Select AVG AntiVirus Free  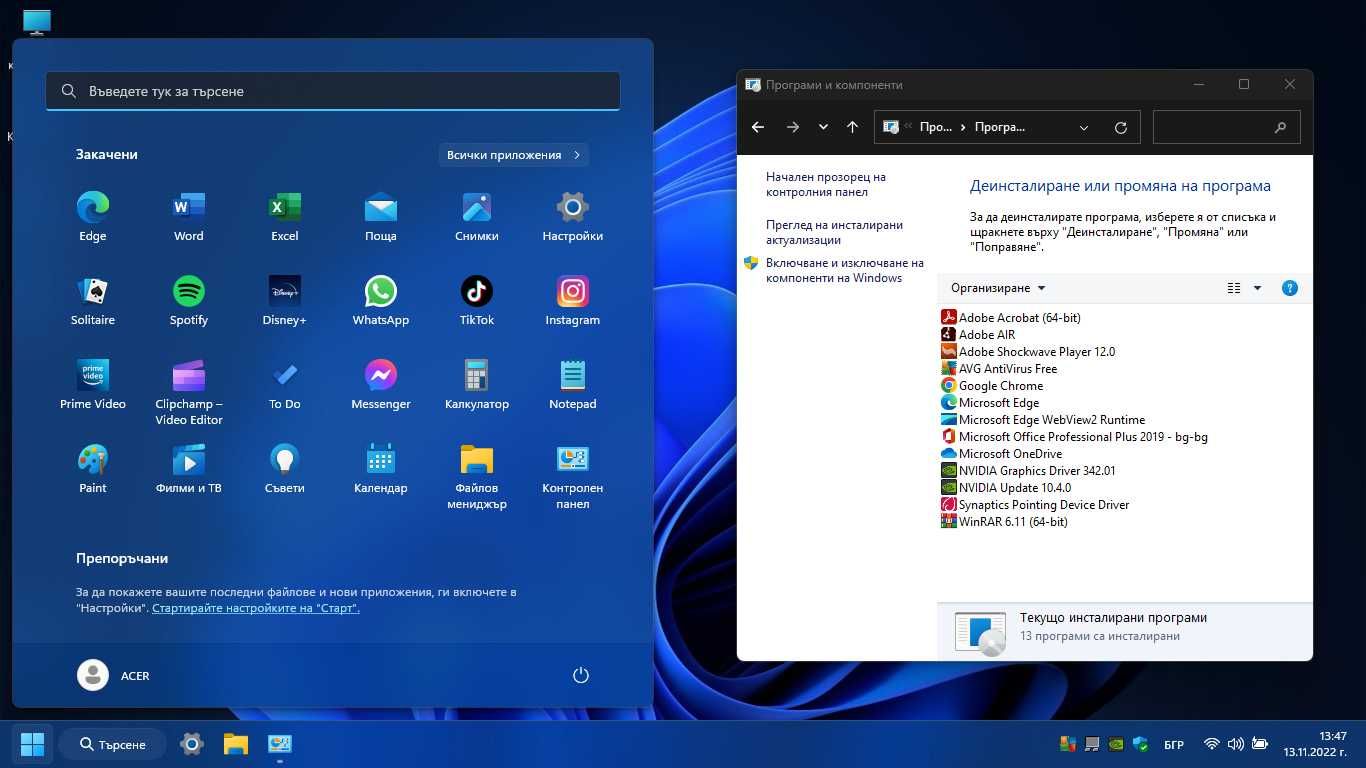[x=999, y=369]
